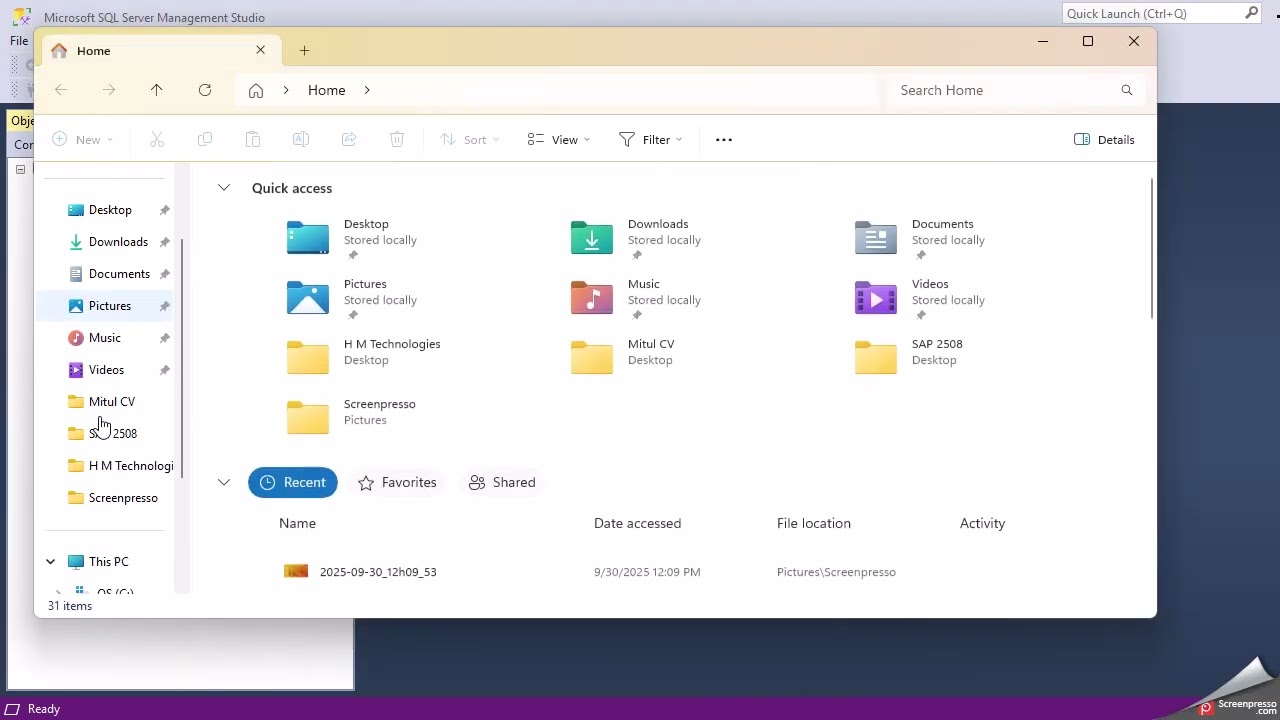Click the Delete trash icon

pyautogui.click(x=397, y=140)
